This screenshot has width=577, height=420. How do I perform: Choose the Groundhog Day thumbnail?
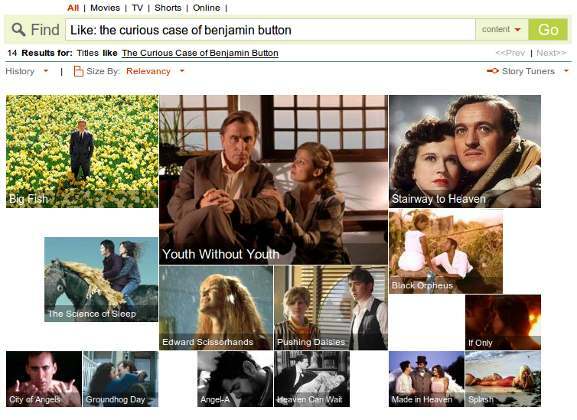pos(121,379)
